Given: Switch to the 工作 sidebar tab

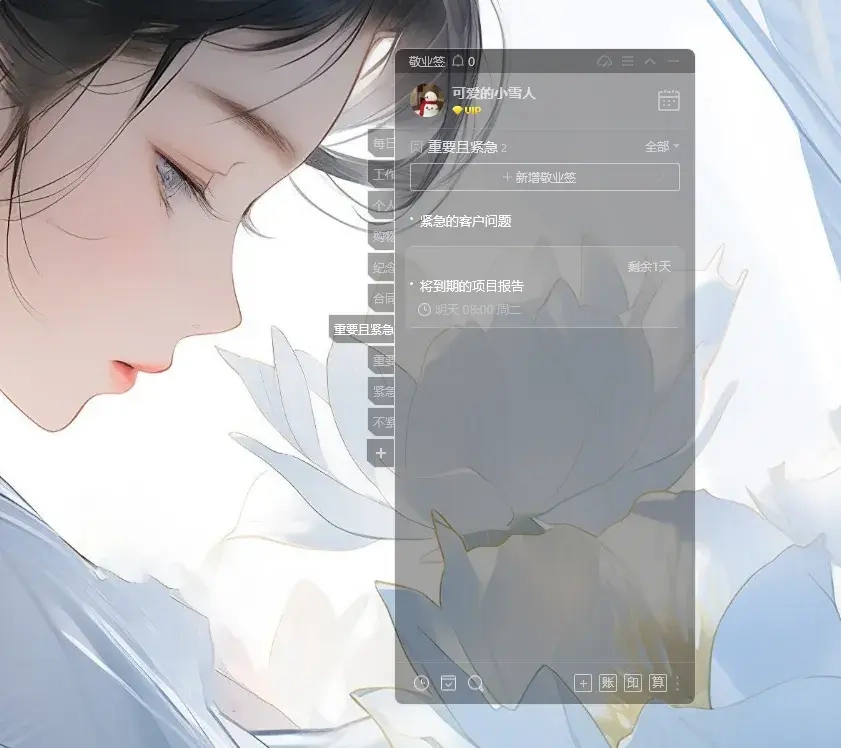Looking at the screenshot, I should pos(381,174).
